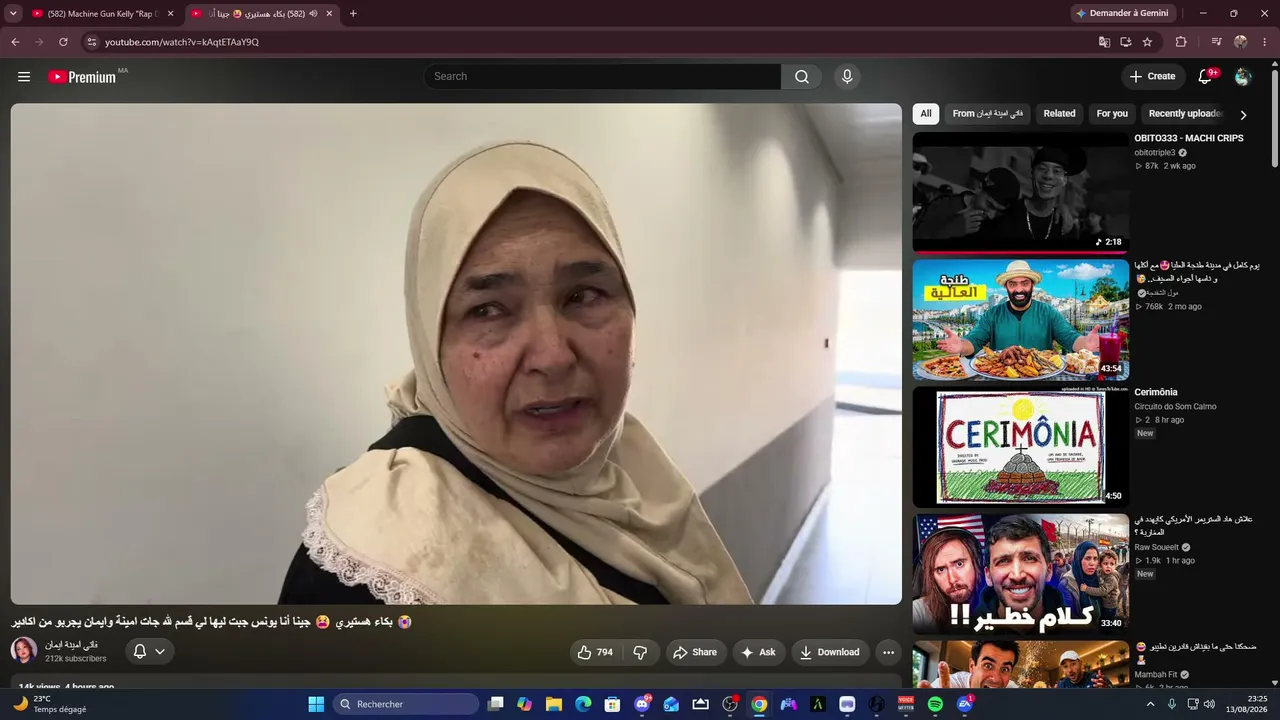Open more actions three-dot menu
1280x720 pixels.
coord(888,652)
